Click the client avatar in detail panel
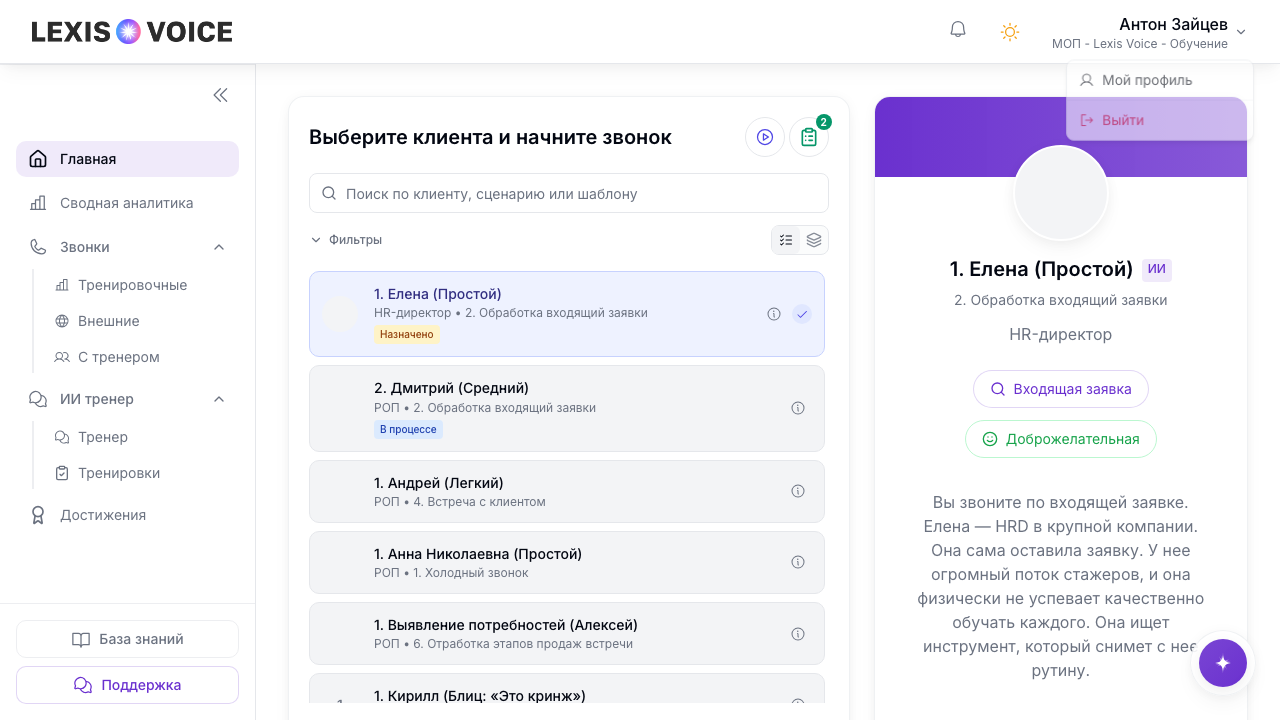 pos(1061,193)
